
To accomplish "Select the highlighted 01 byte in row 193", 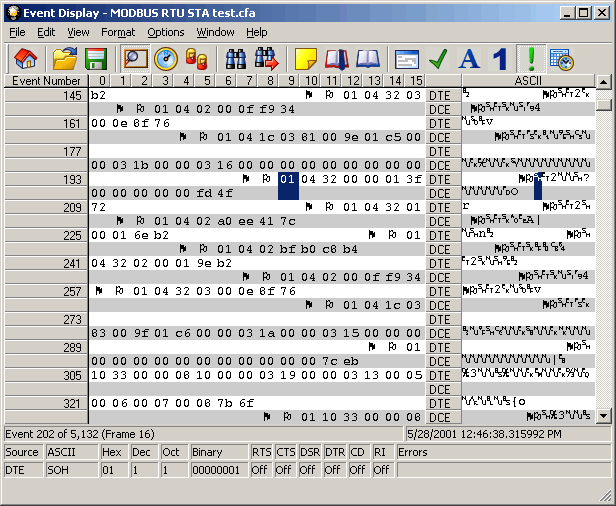I will (x=288, y=179).
